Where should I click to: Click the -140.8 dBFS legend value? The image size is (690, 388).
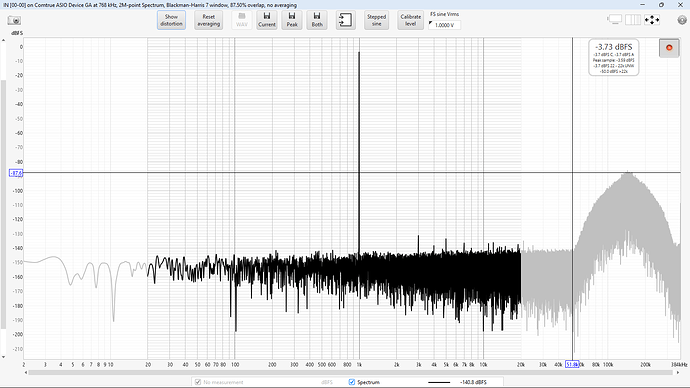coord(473,382)
